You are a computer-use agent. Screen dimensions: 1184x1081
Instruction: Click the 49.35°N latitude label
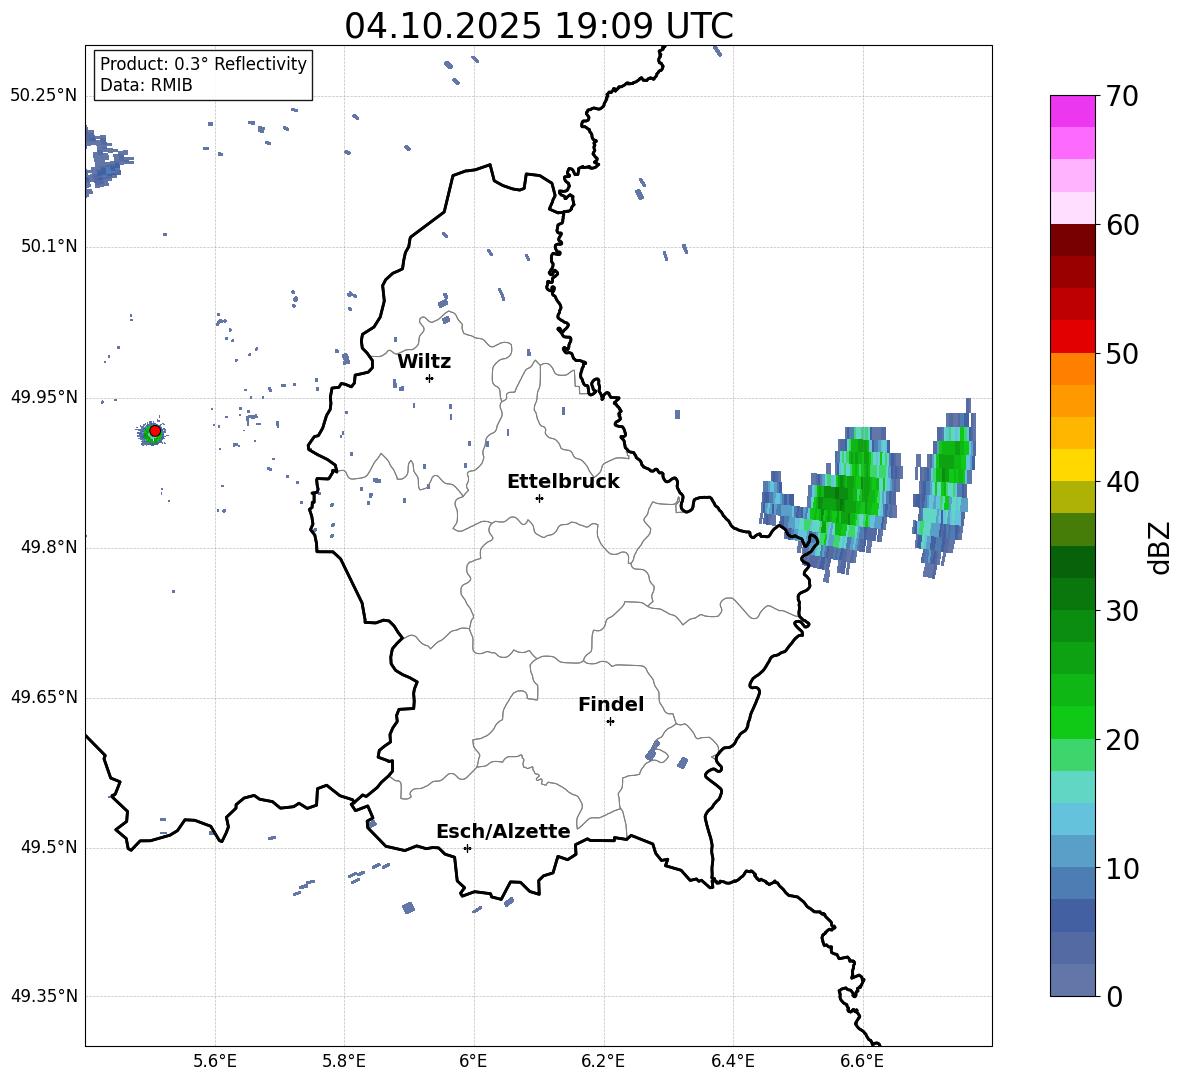coord(44,996)
